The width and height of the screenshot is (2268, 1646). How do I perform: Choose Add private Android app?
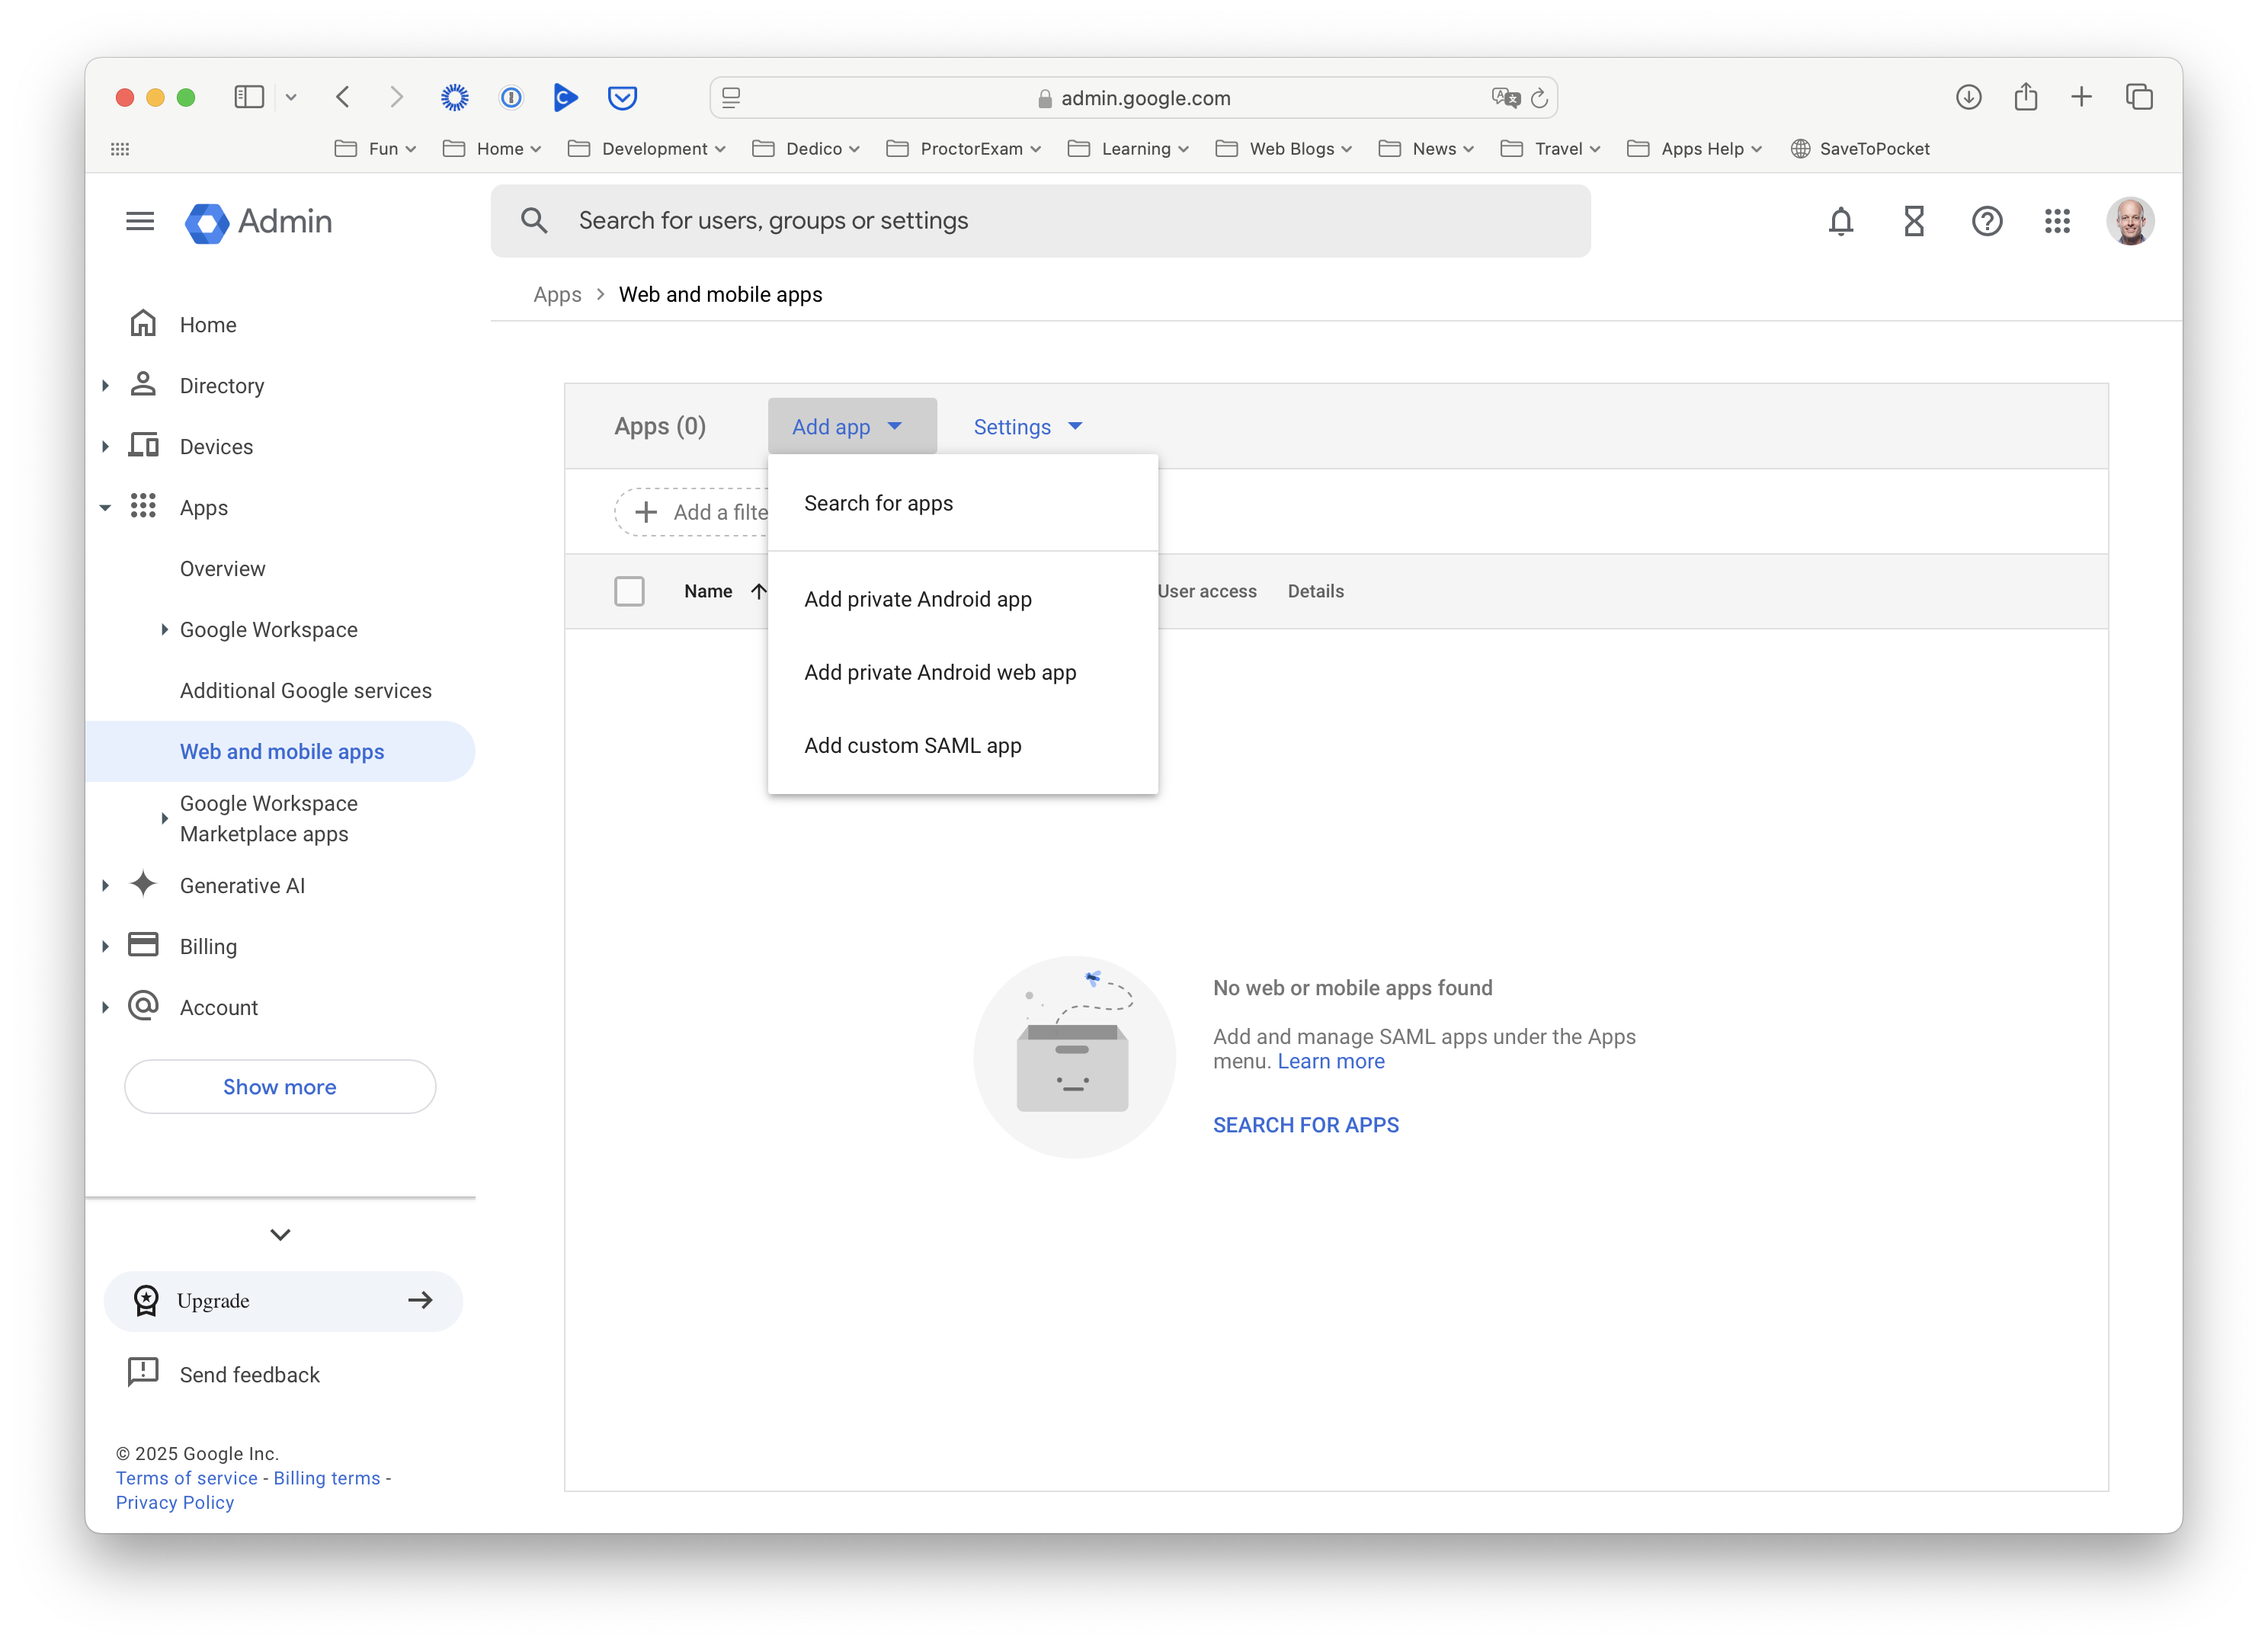[963, 599]
